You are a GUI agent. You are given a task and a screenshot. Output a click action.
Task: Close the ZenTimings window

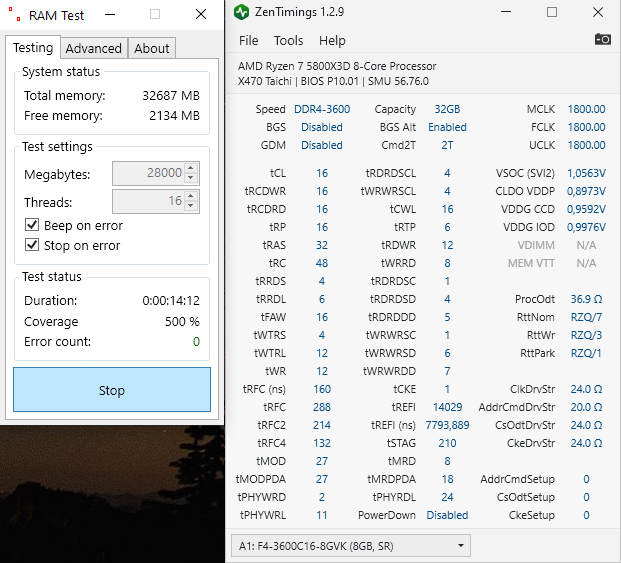(598, 12)
